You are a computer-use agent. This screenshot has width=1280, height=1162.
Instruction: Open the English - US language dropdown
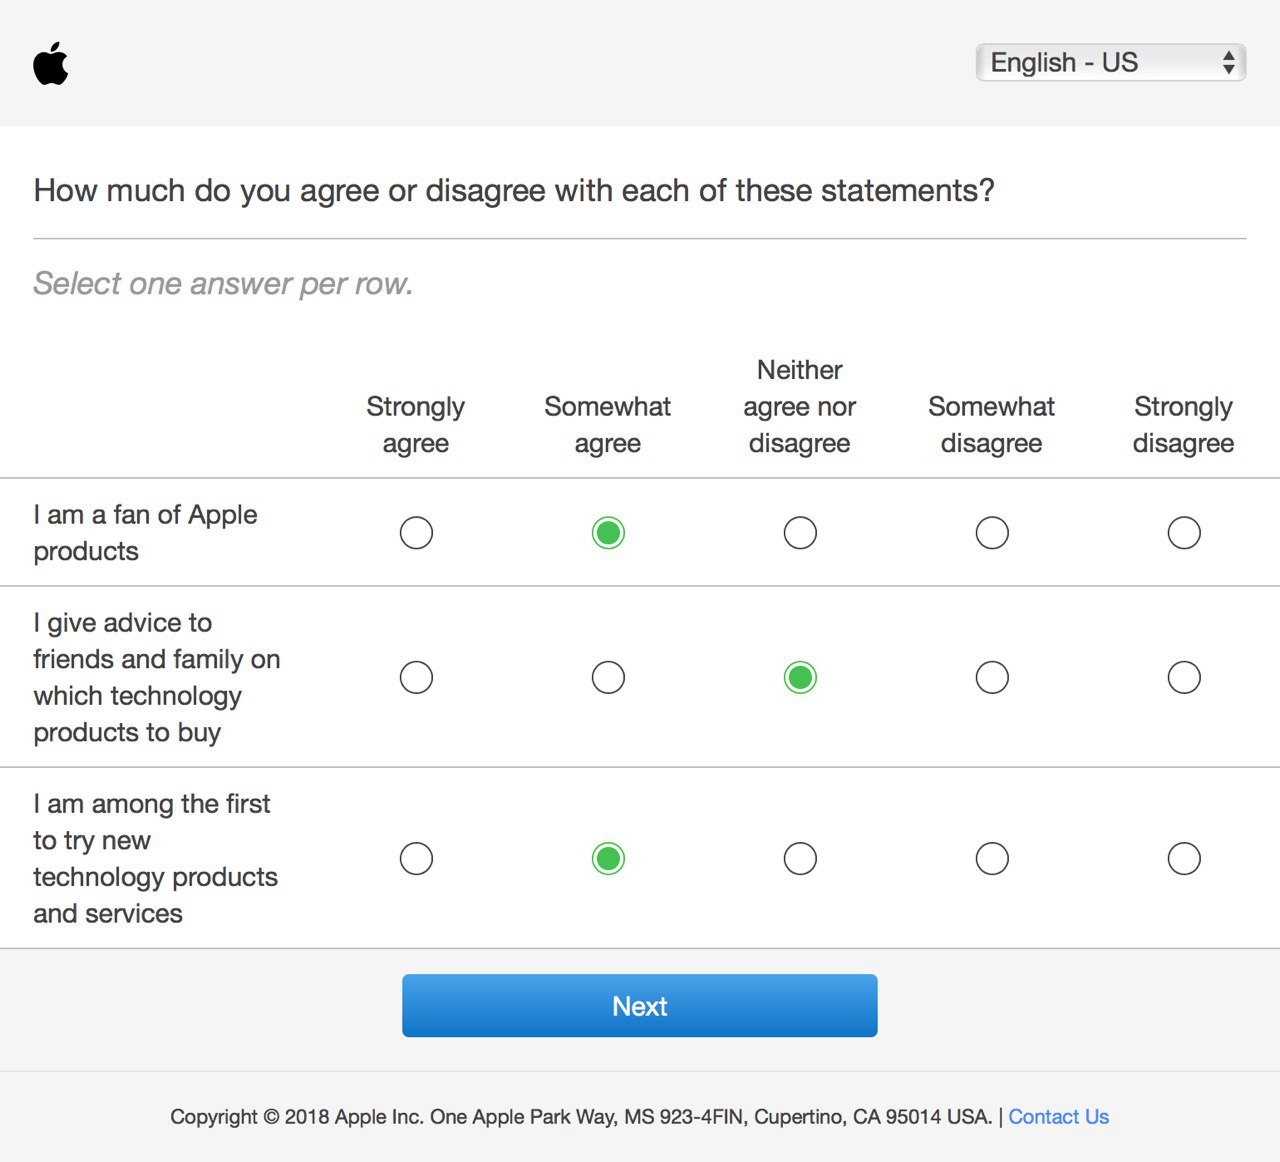click(x=1110, y=62)
